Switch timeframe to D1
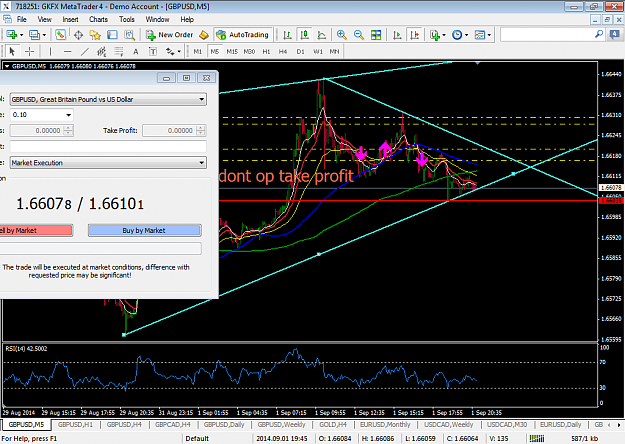The height and width of the screenshot is (444, 625). 301,51
